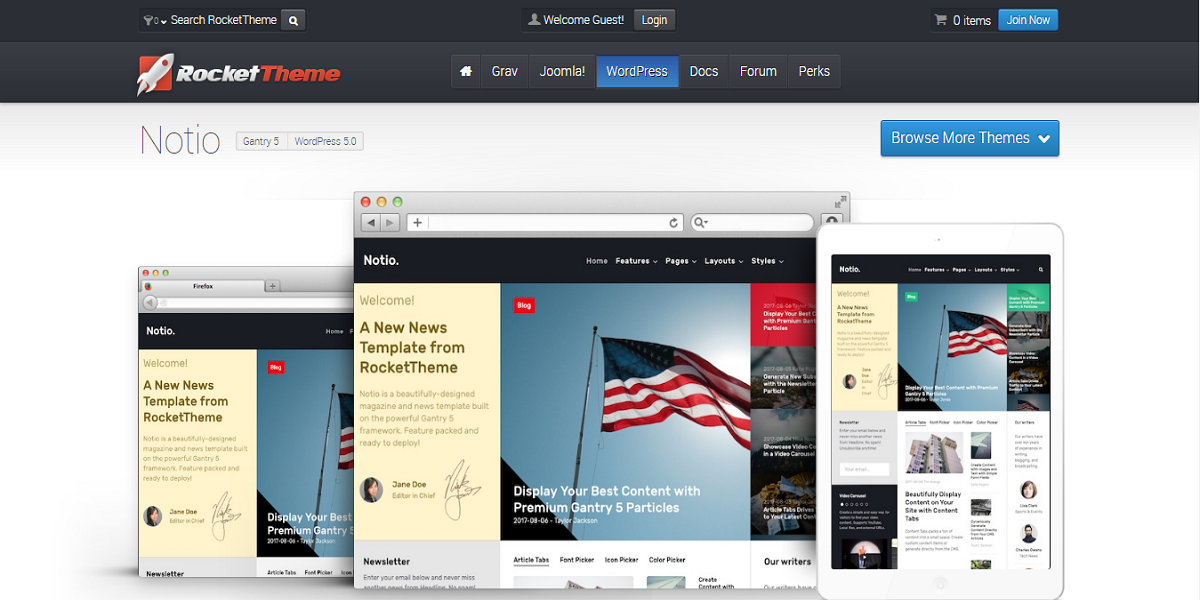Click the center browser plus button
Image resolution: width=1200 pixels, height=600 pixels.
(x=417, y=223)
